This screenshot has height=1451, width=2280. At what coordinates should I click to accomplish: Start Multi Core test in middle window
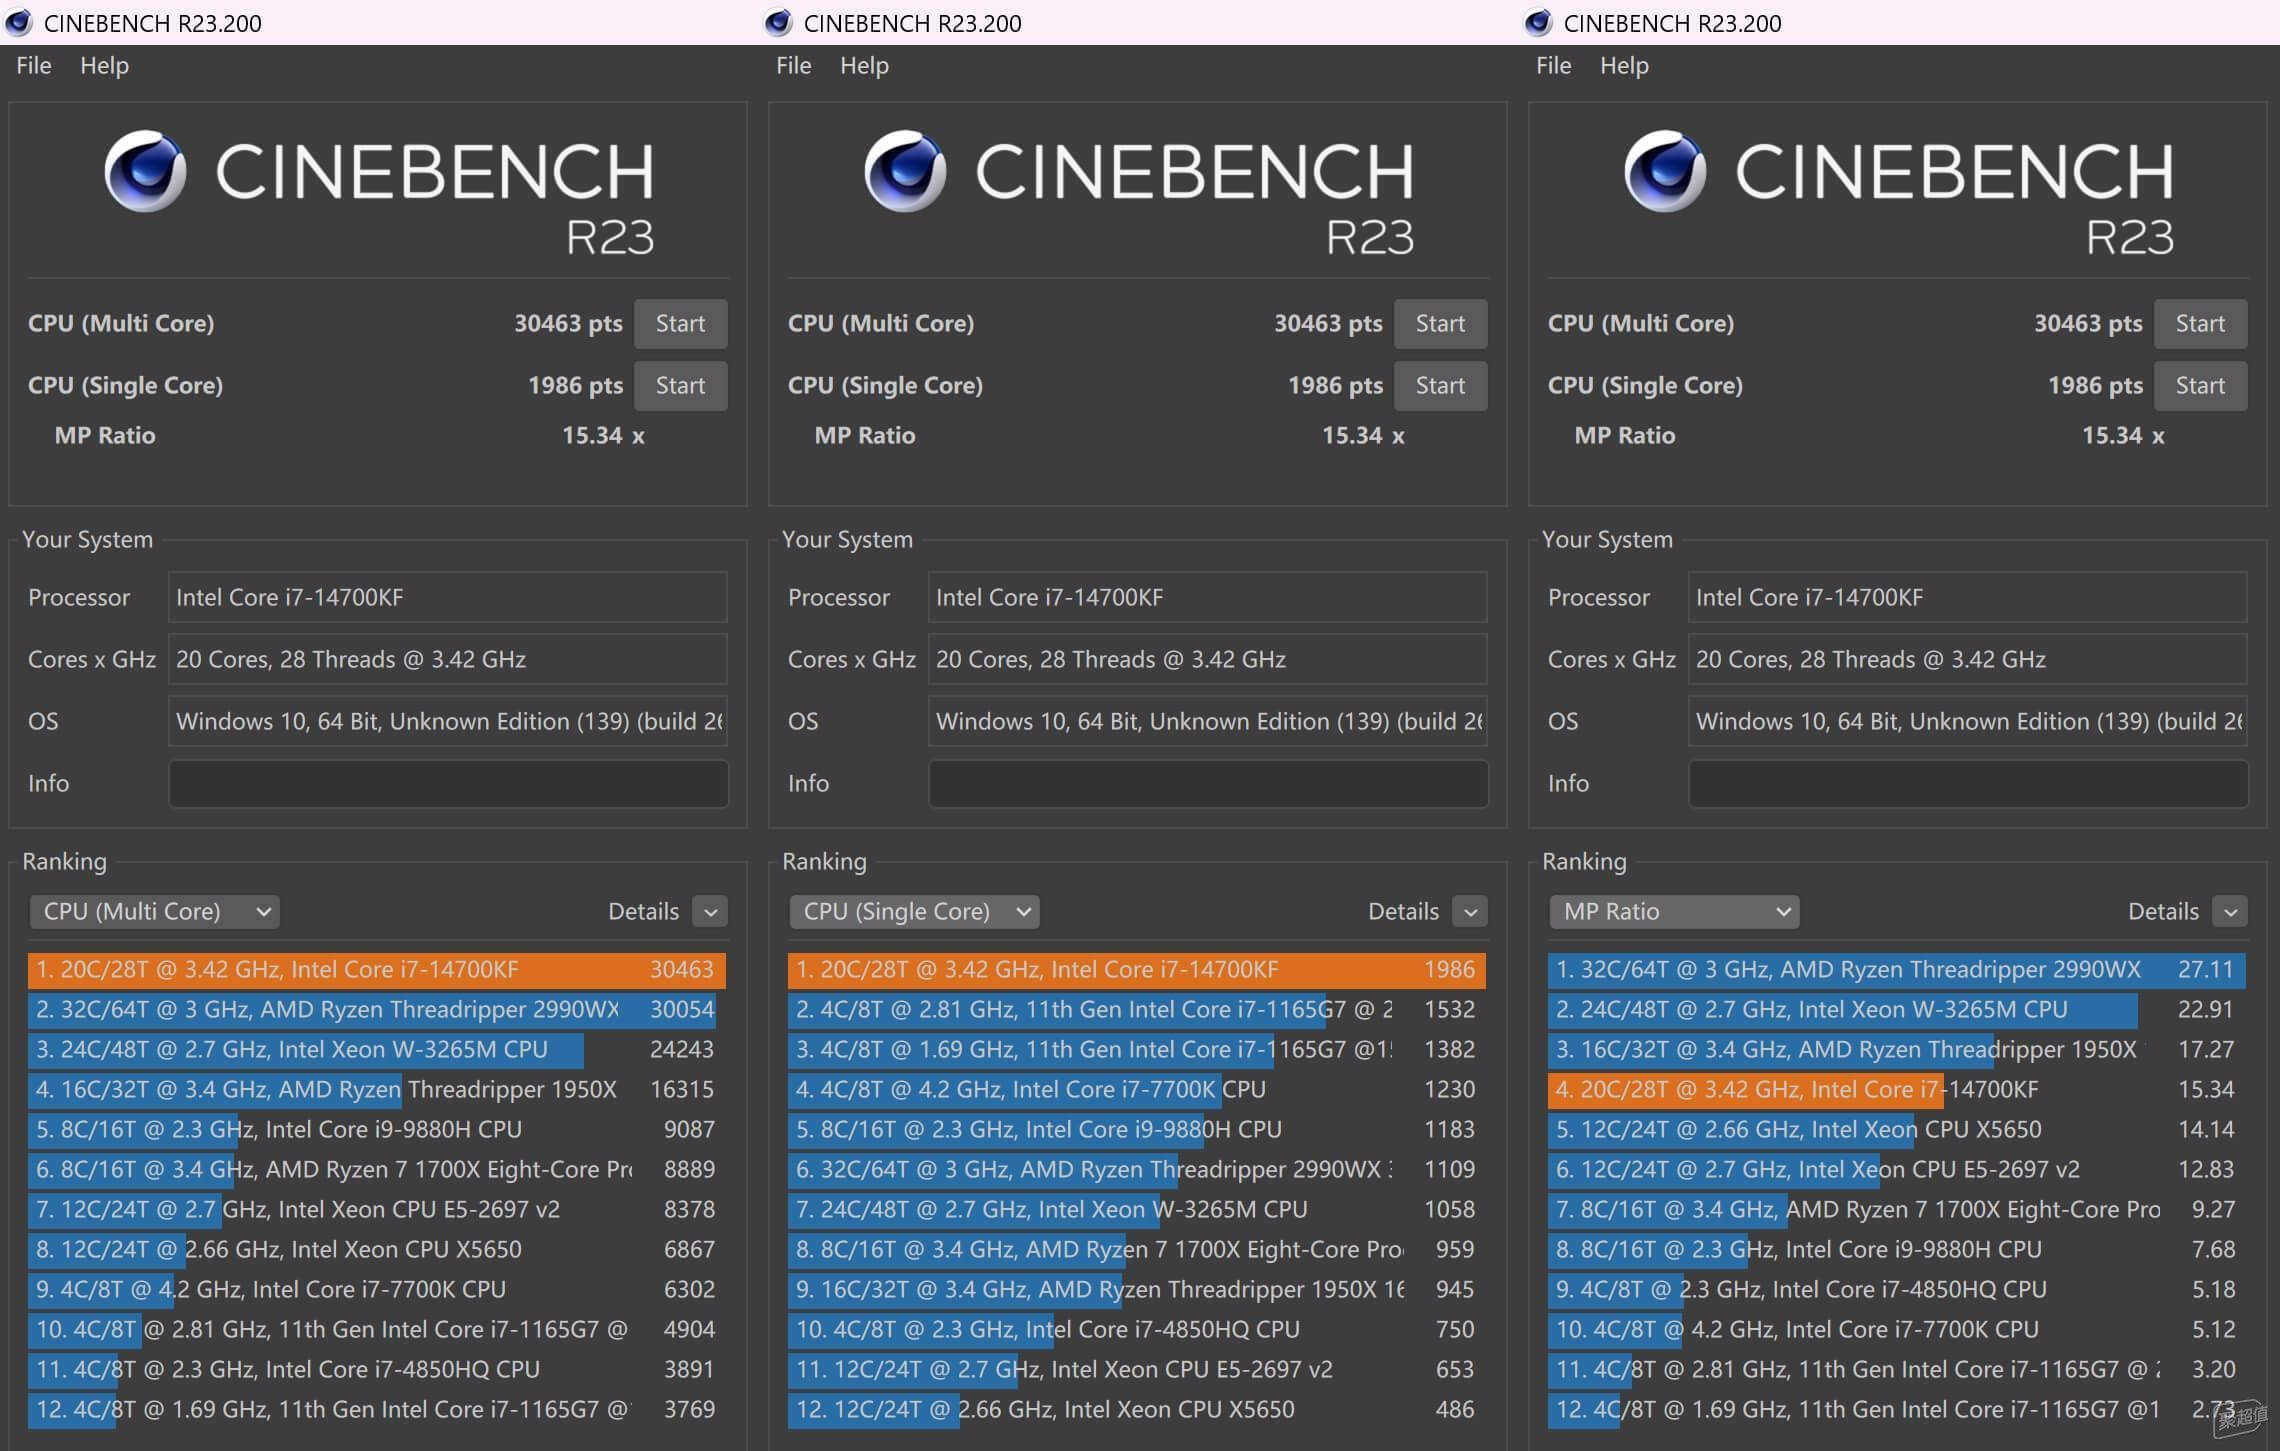click(x=1440, y=323)
